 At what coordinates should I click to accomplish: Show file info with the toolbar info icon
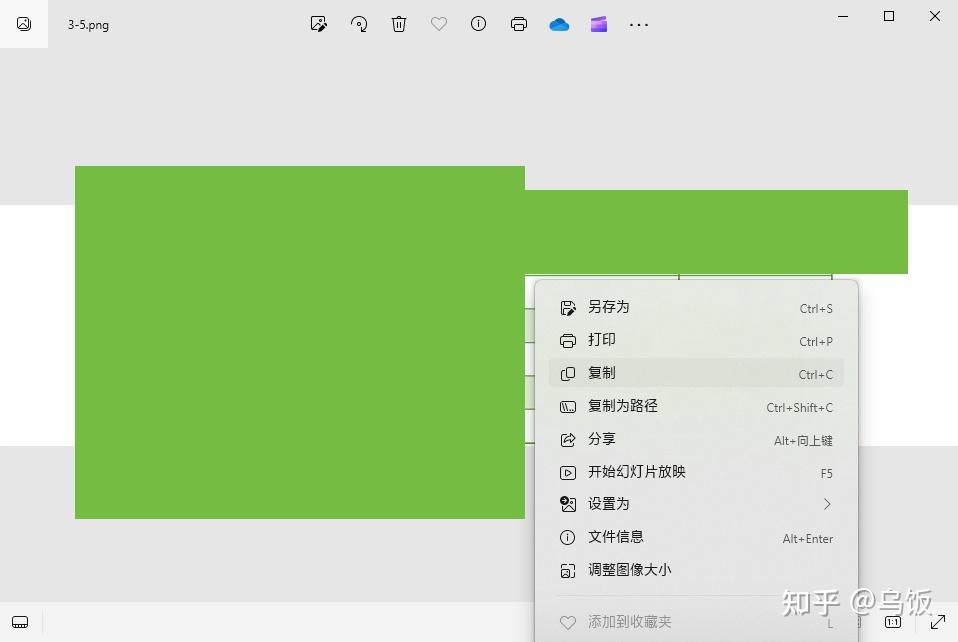[478, 24]
